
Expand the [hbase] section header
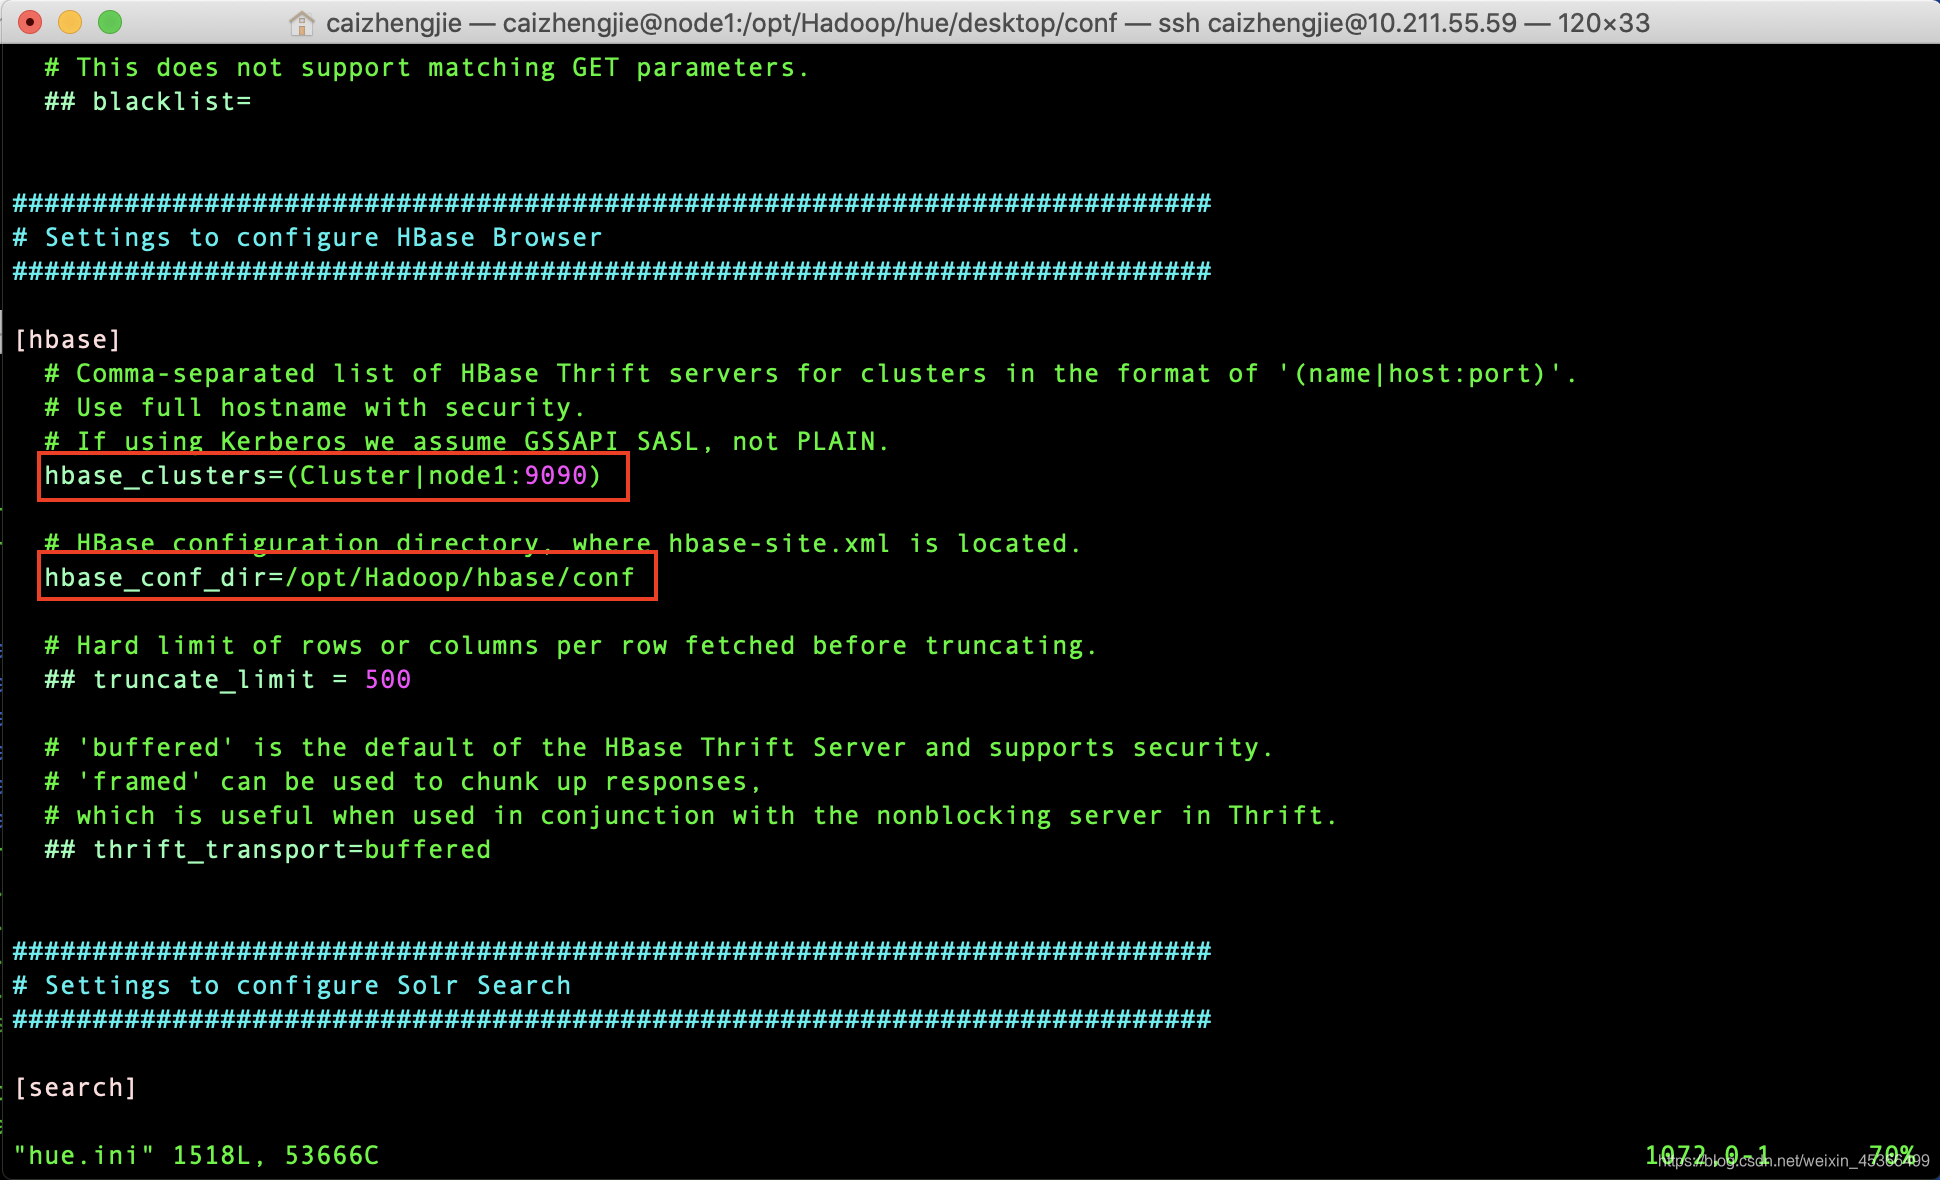(x=67, y=339)
